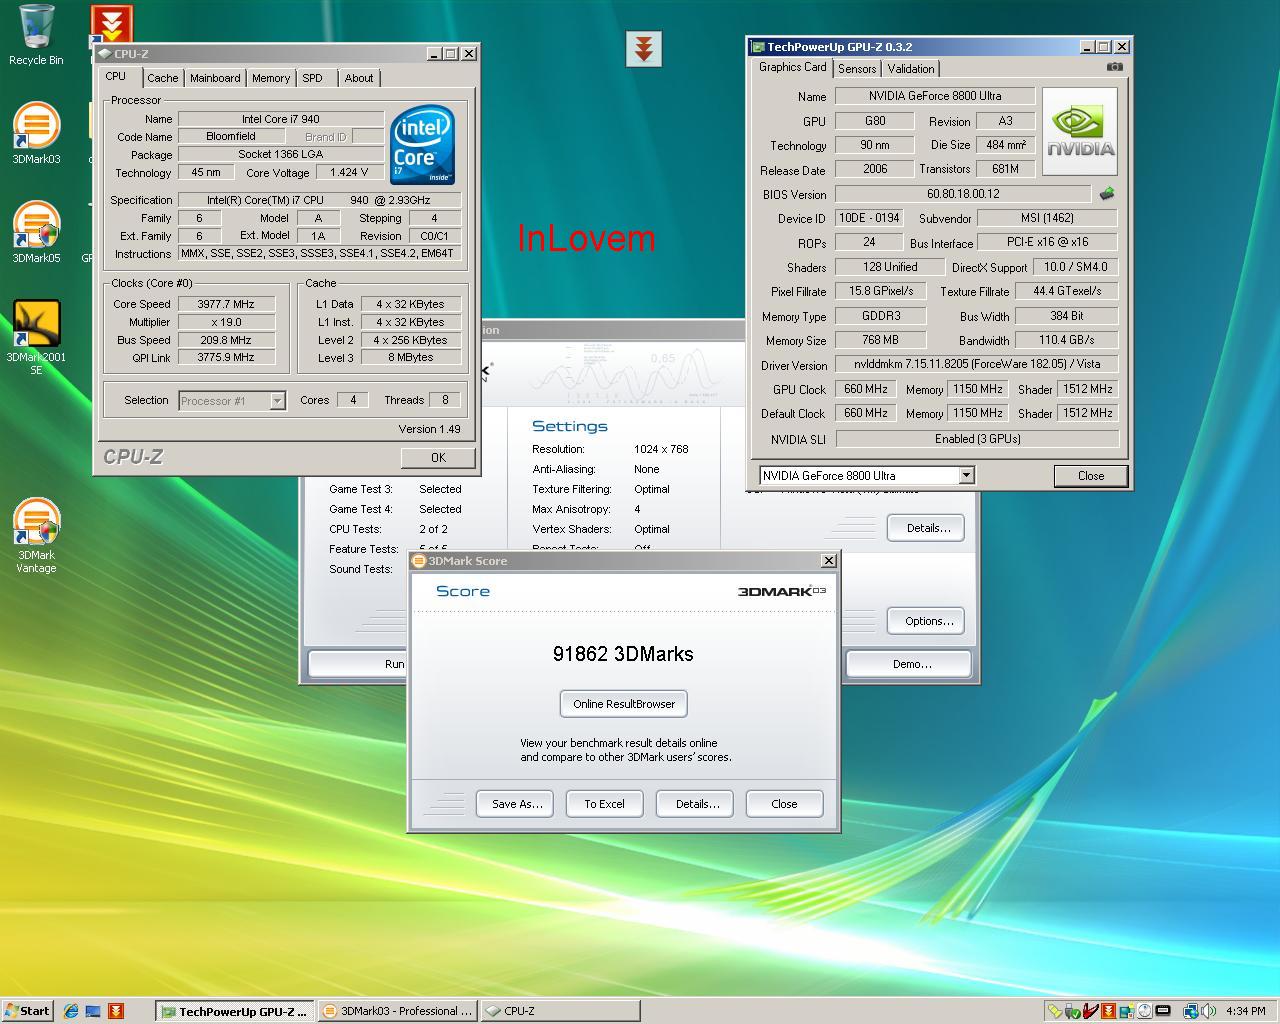1280x1024 pixels.
Task: Click the volume speaker icon in the system tray
Action: pos(1207,1011)
